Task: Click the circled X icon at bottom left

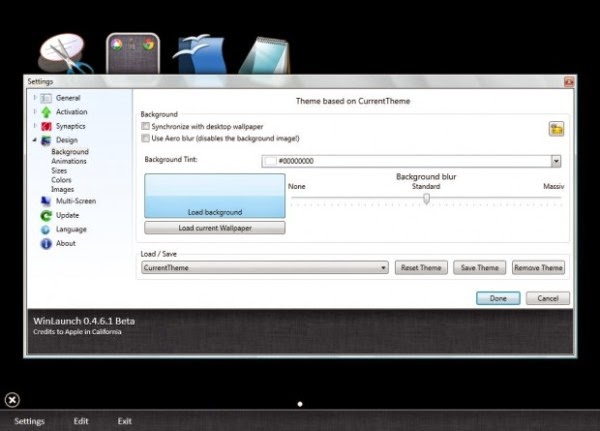Action: point(12,400)
